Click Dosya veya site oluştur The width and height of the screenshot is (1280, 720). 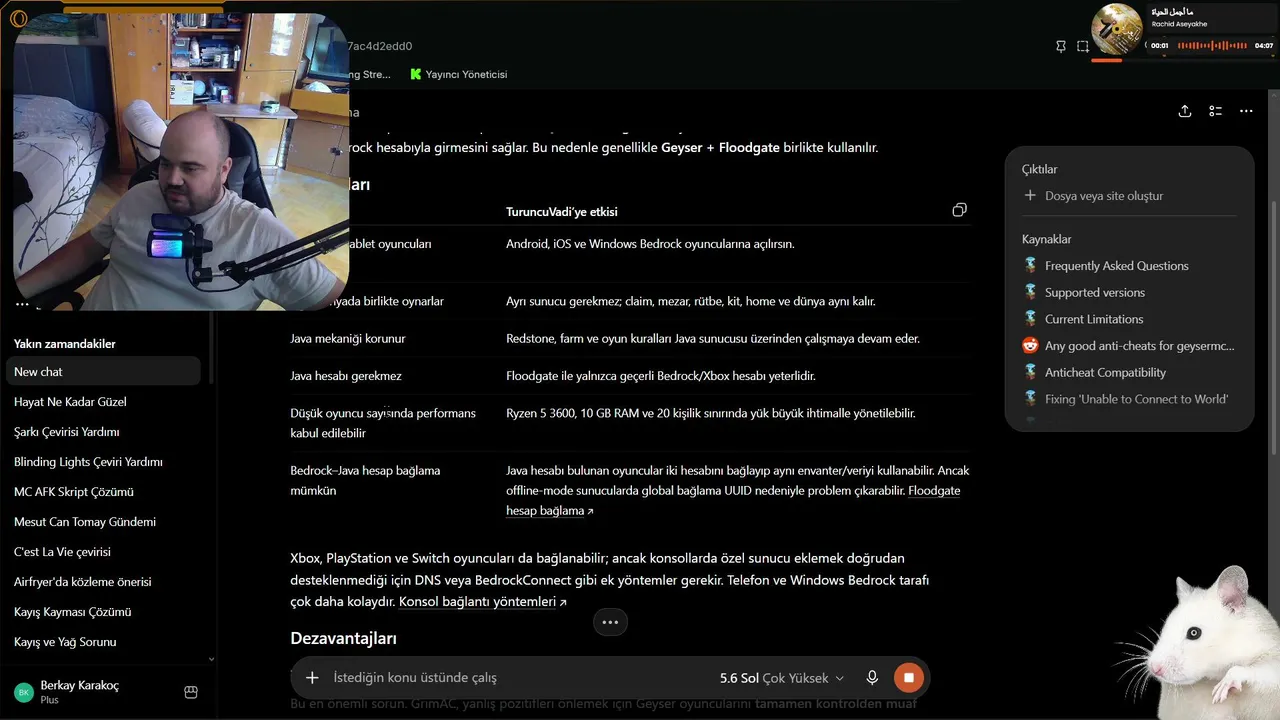tap(1104, 196)
